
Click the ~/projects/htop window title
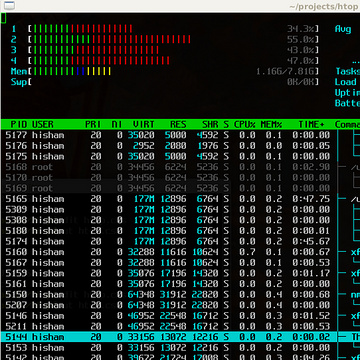324,7
